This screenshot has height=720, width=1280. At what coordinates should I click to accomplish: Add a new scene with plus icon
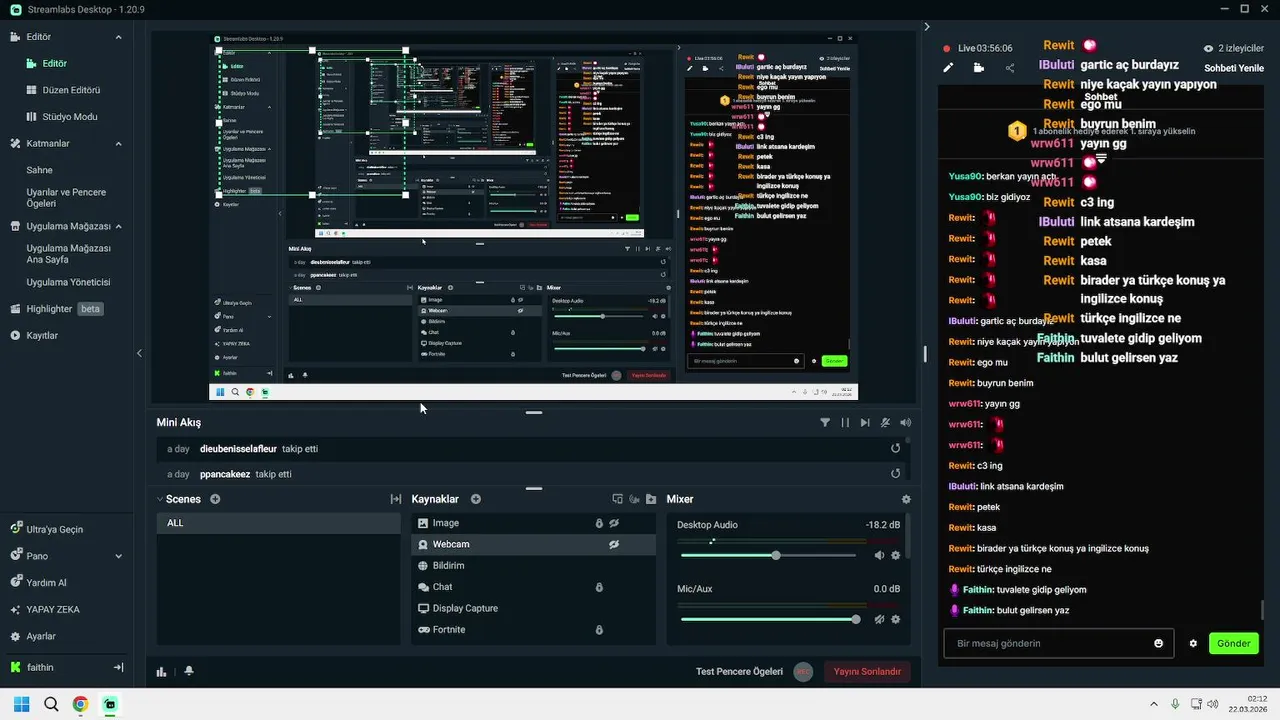click(x=215, y=499)
